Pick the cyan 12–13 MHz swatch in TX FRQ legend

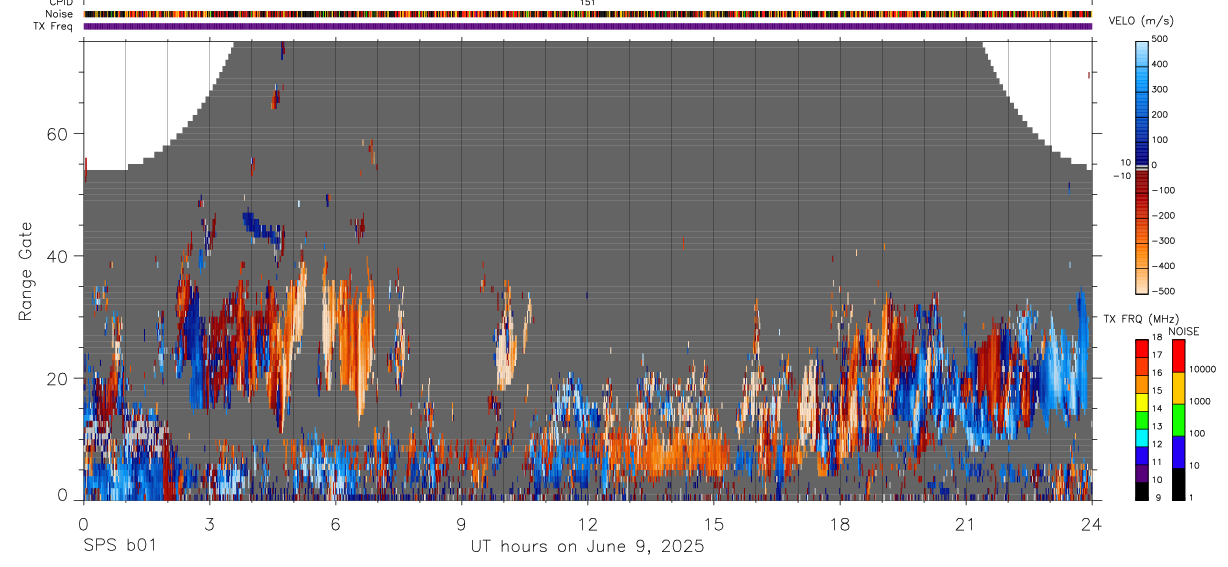1142,437
